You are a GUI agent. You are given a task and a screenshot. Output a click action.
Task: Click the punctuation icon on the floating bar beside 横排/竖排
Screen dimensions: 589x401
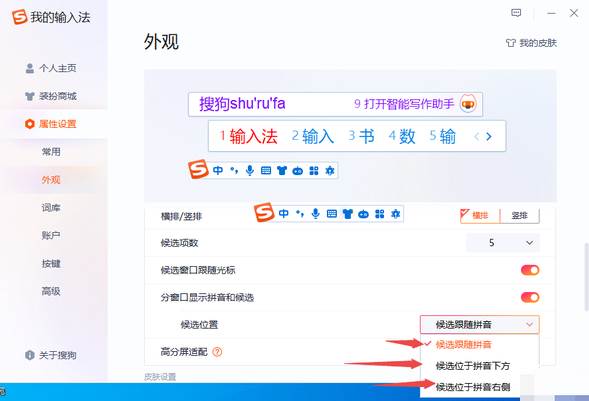[299, 214]
